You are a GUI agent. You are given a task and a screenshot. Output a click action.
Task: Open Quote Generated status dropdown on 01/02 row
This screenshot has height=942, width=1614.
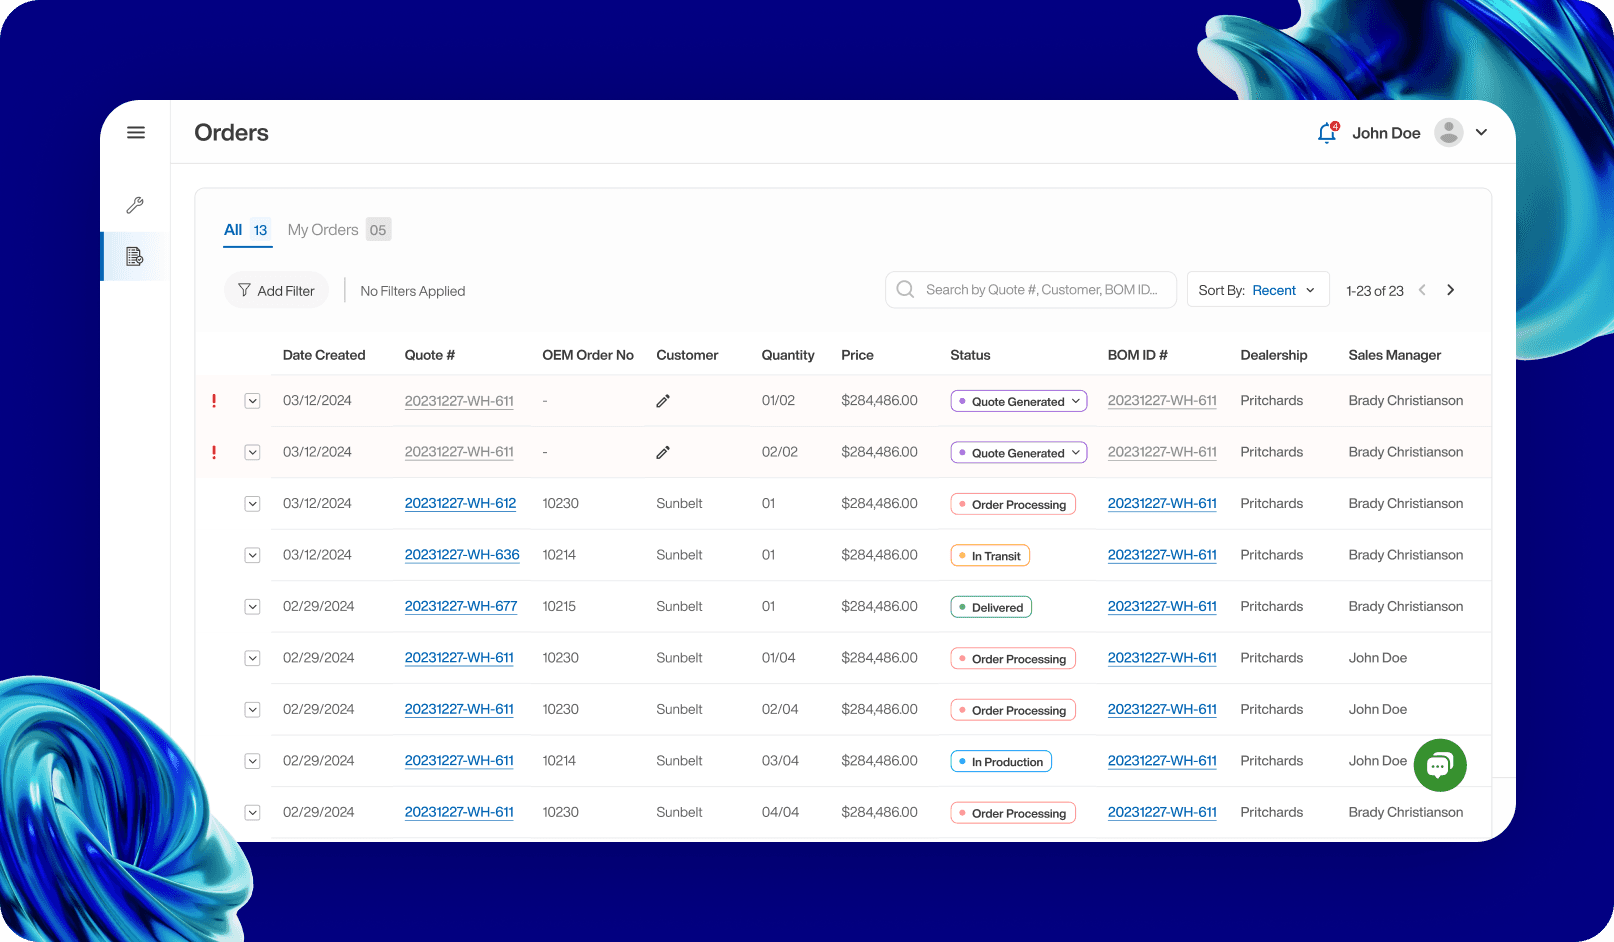click(x=1018, y=401)
